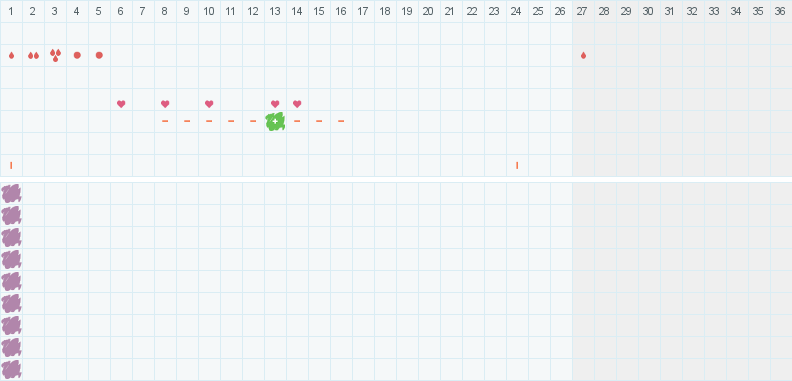792x381 pixels.
Task: Click the pink heart on day 14
Action: [297, 104]
